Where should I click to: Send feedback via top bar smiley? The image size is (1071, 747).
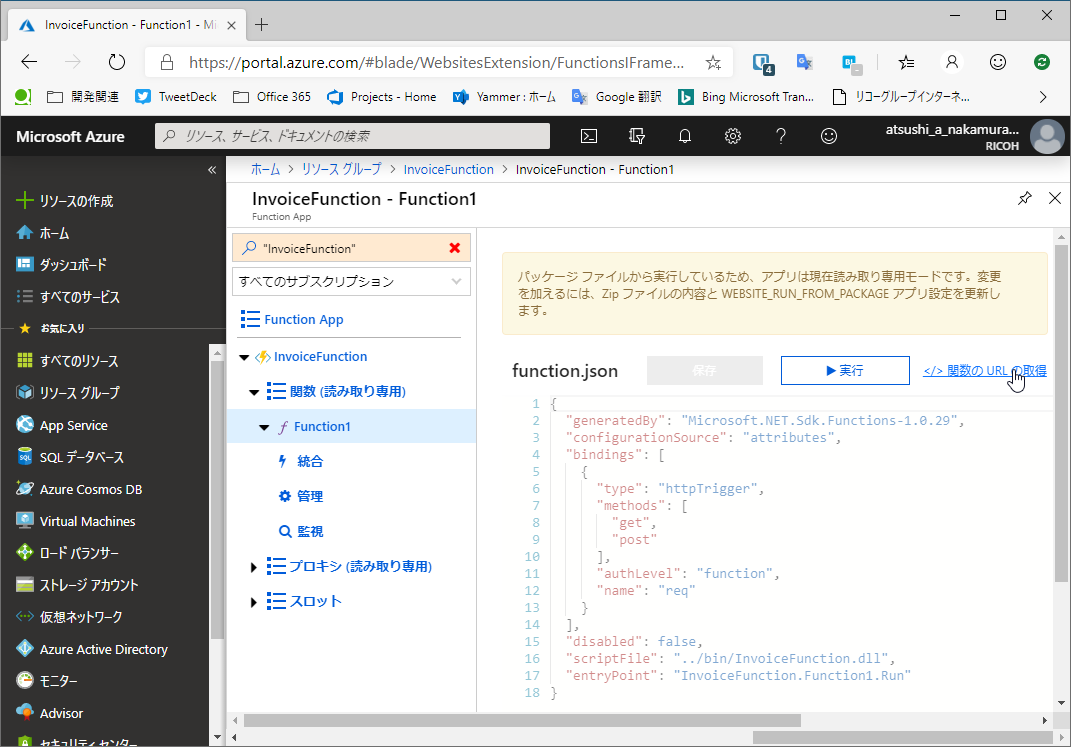[829, 137]
